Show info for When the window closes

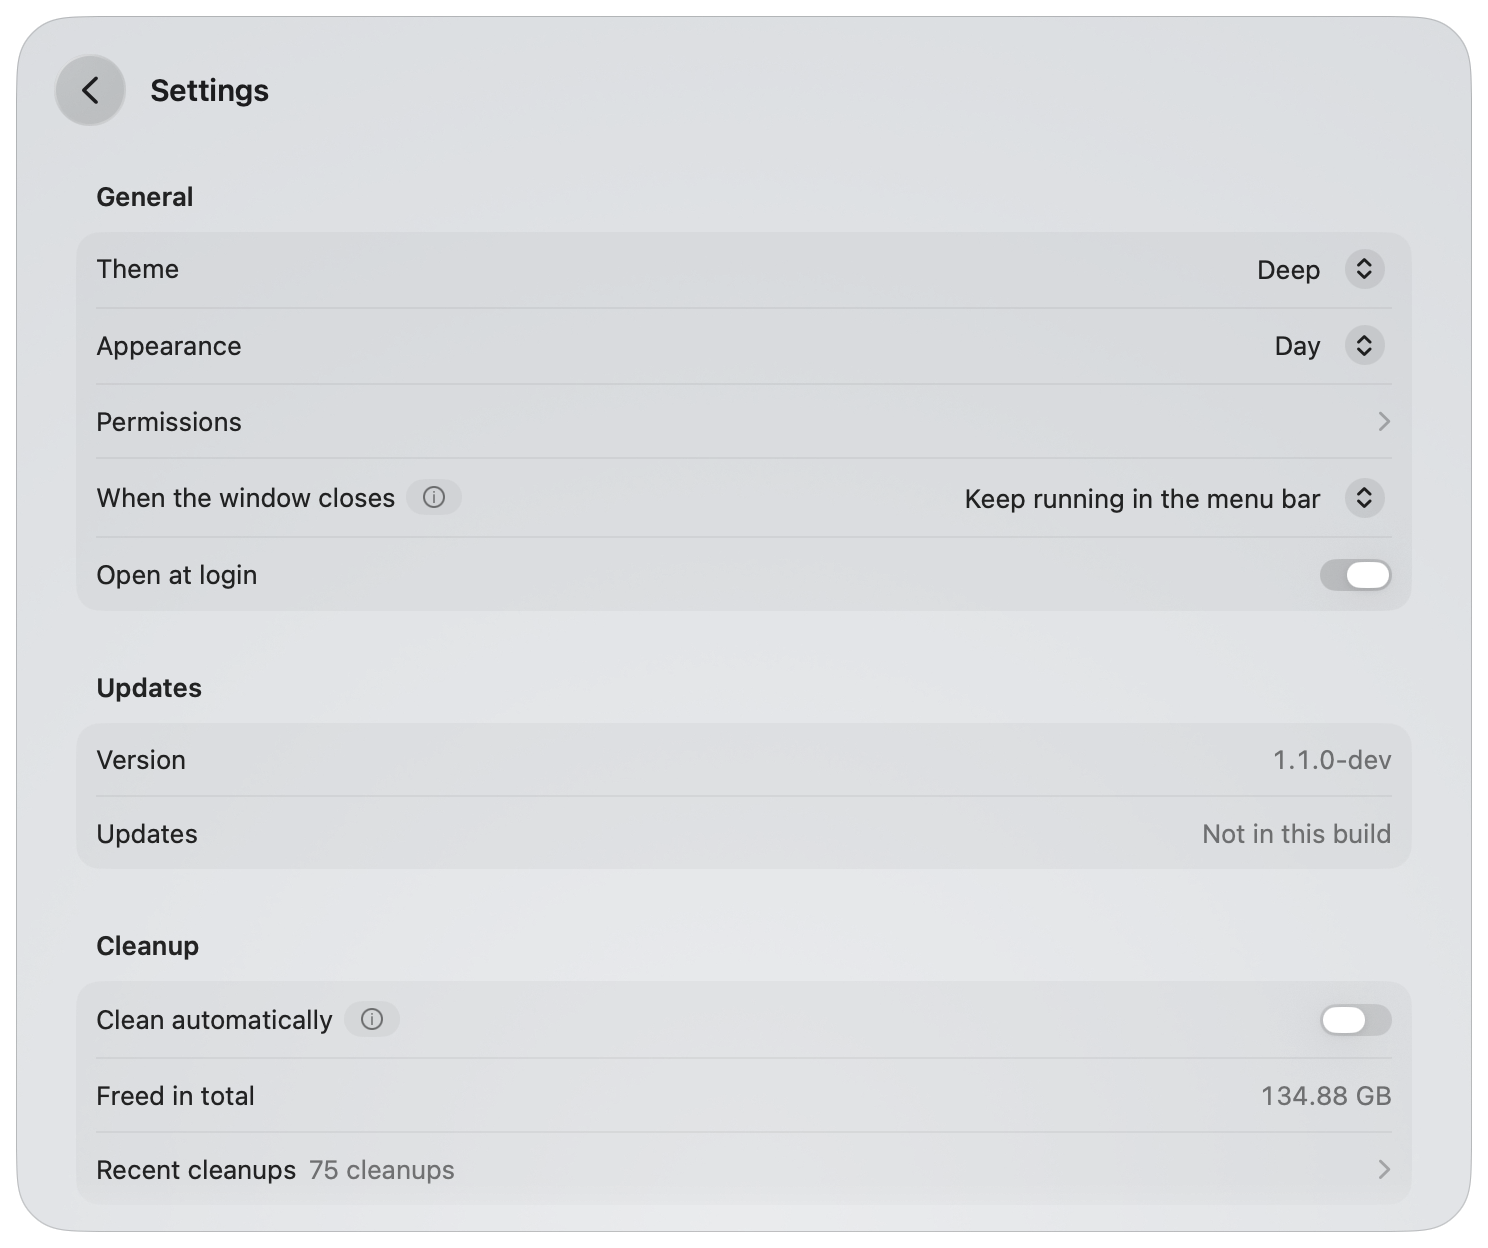tap(433, 497)
